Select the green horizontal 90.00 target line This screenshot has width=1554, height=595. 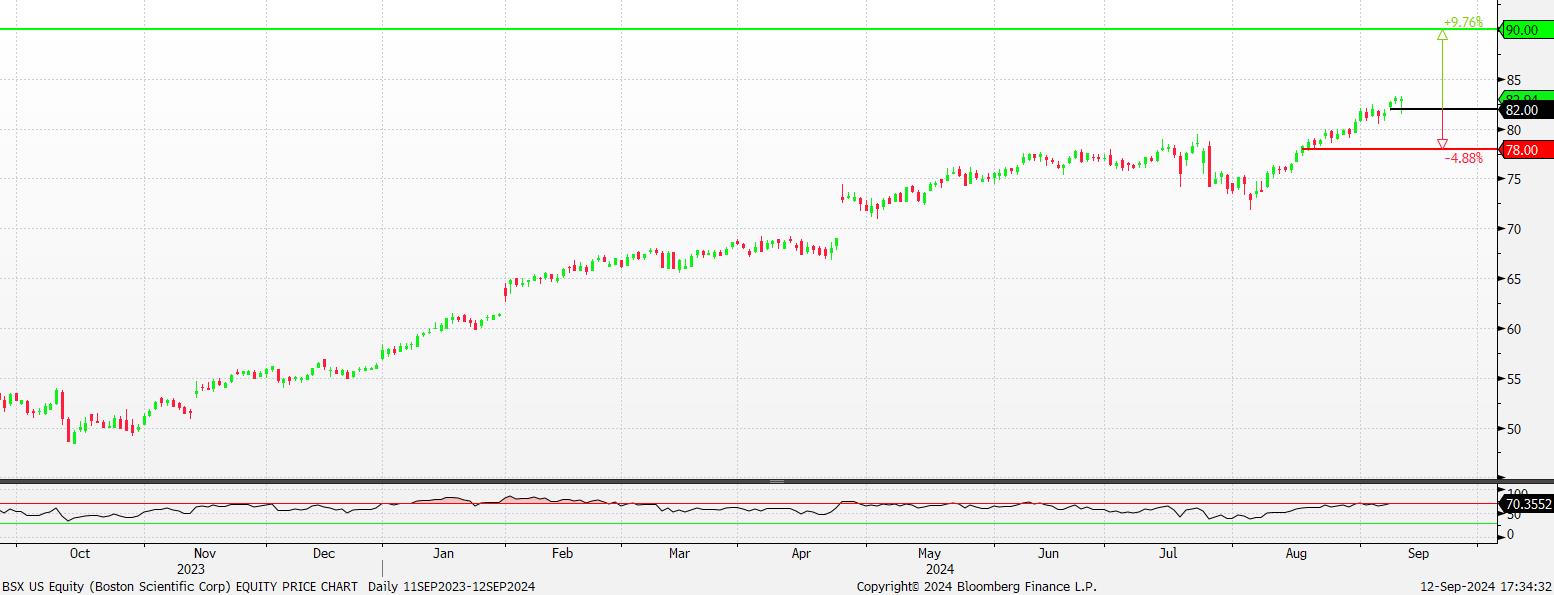pos(700,29)
